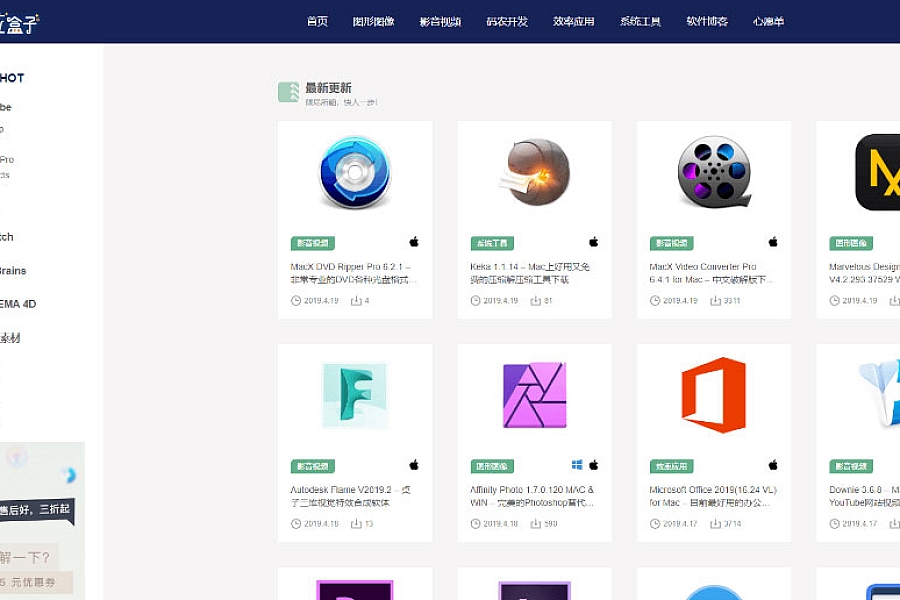This screenshot has width=900, height=600.
Task: Click the Apple icon on MacX Video Converter card
Action: point(773,242)
